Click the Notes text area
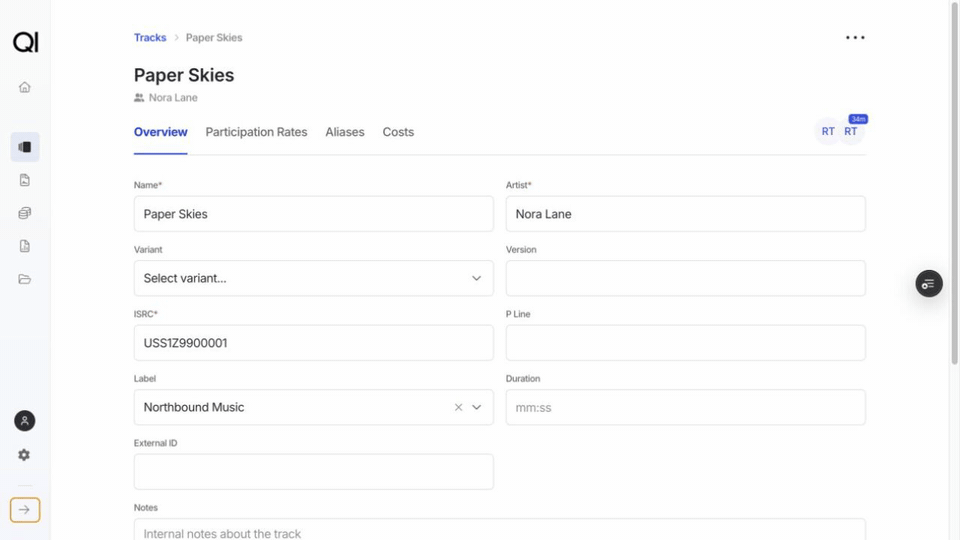960x540 pixels. coord(500,530)
